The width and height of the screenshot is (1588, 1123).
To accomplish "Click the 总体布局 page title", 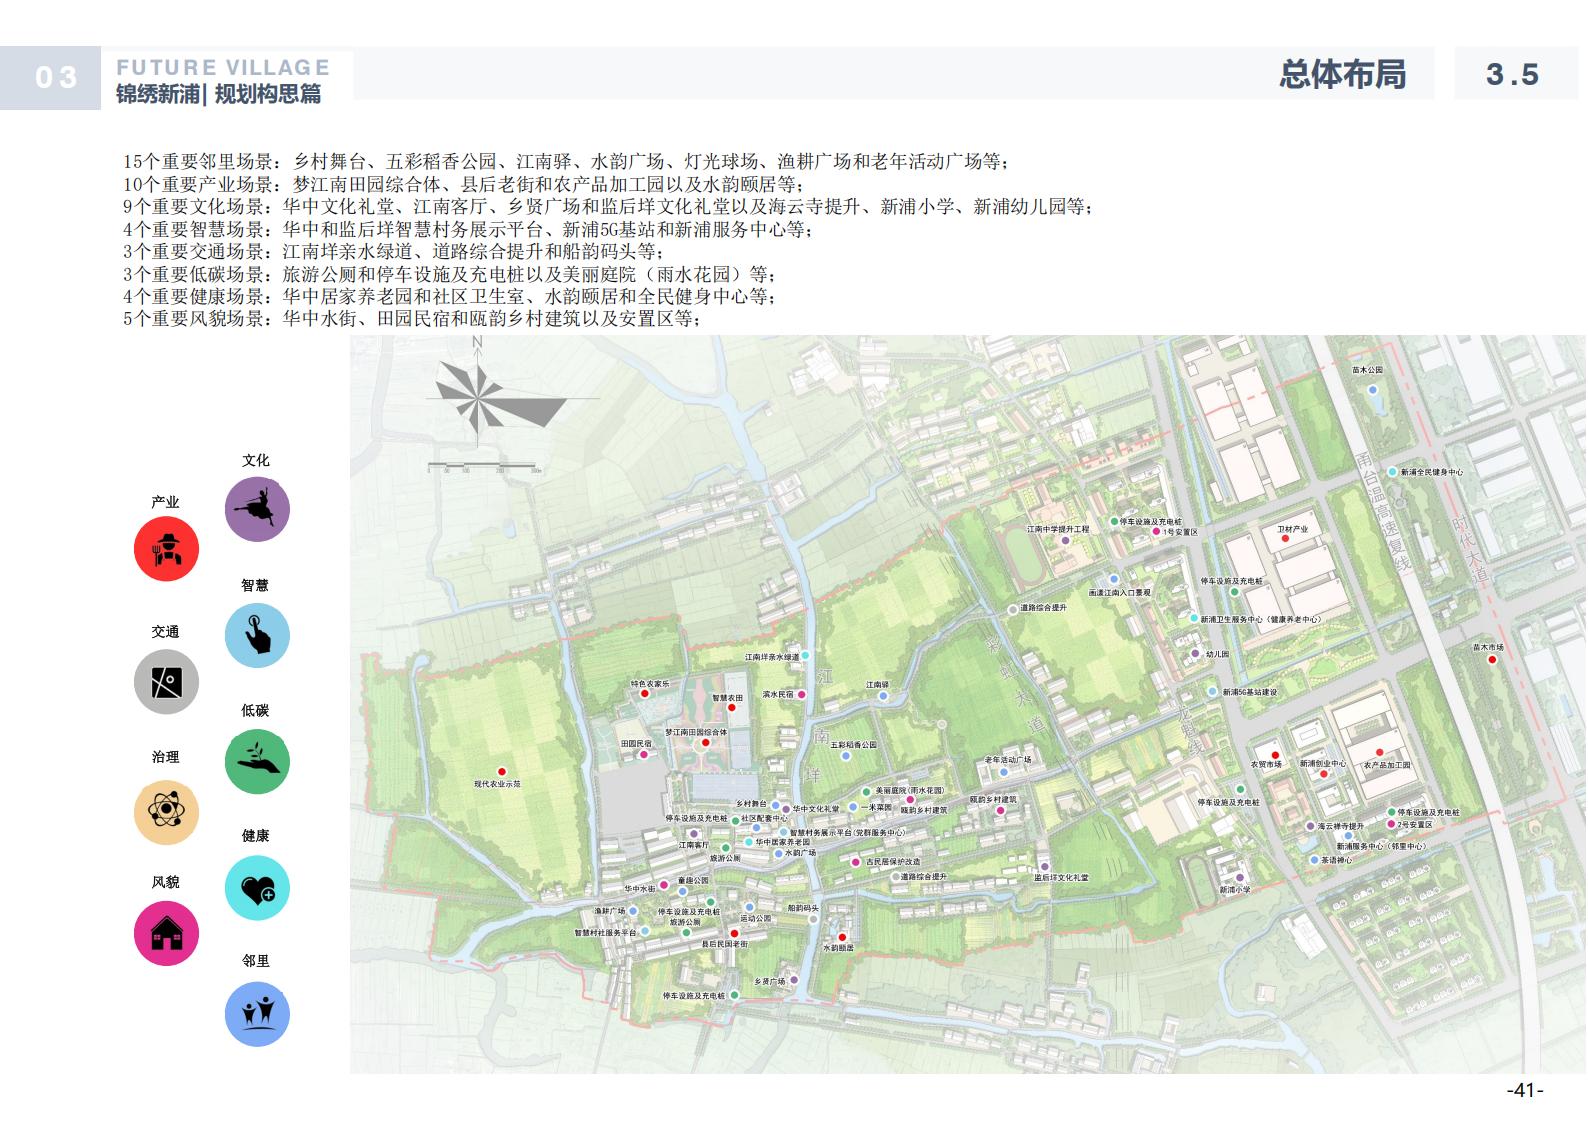I will click(x=1342, y=75).
